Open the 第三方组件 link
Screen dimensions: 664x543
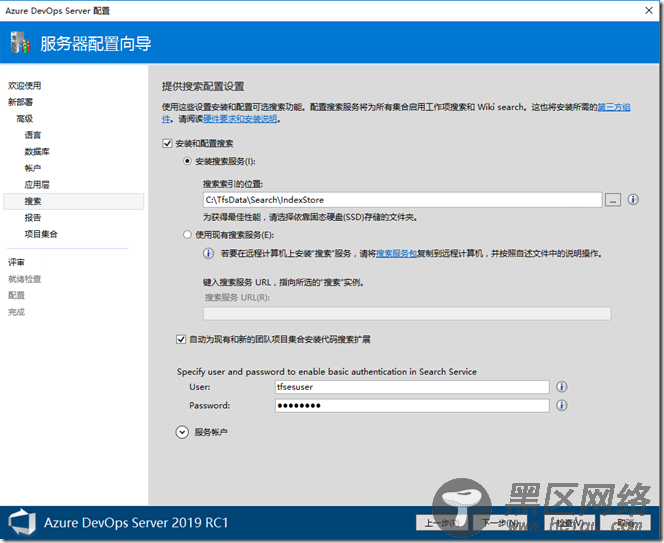coord(614,107)
